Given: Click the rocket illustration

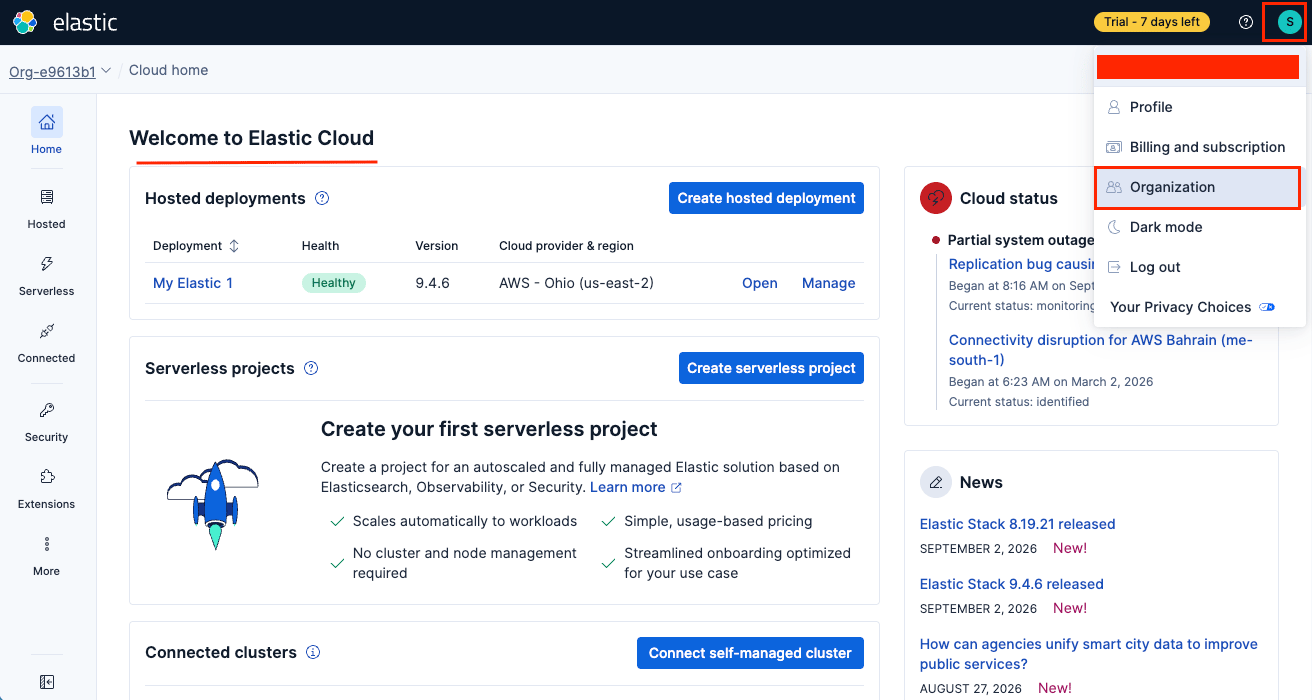Looking at the screenshot, I should (x=212, y=504).
